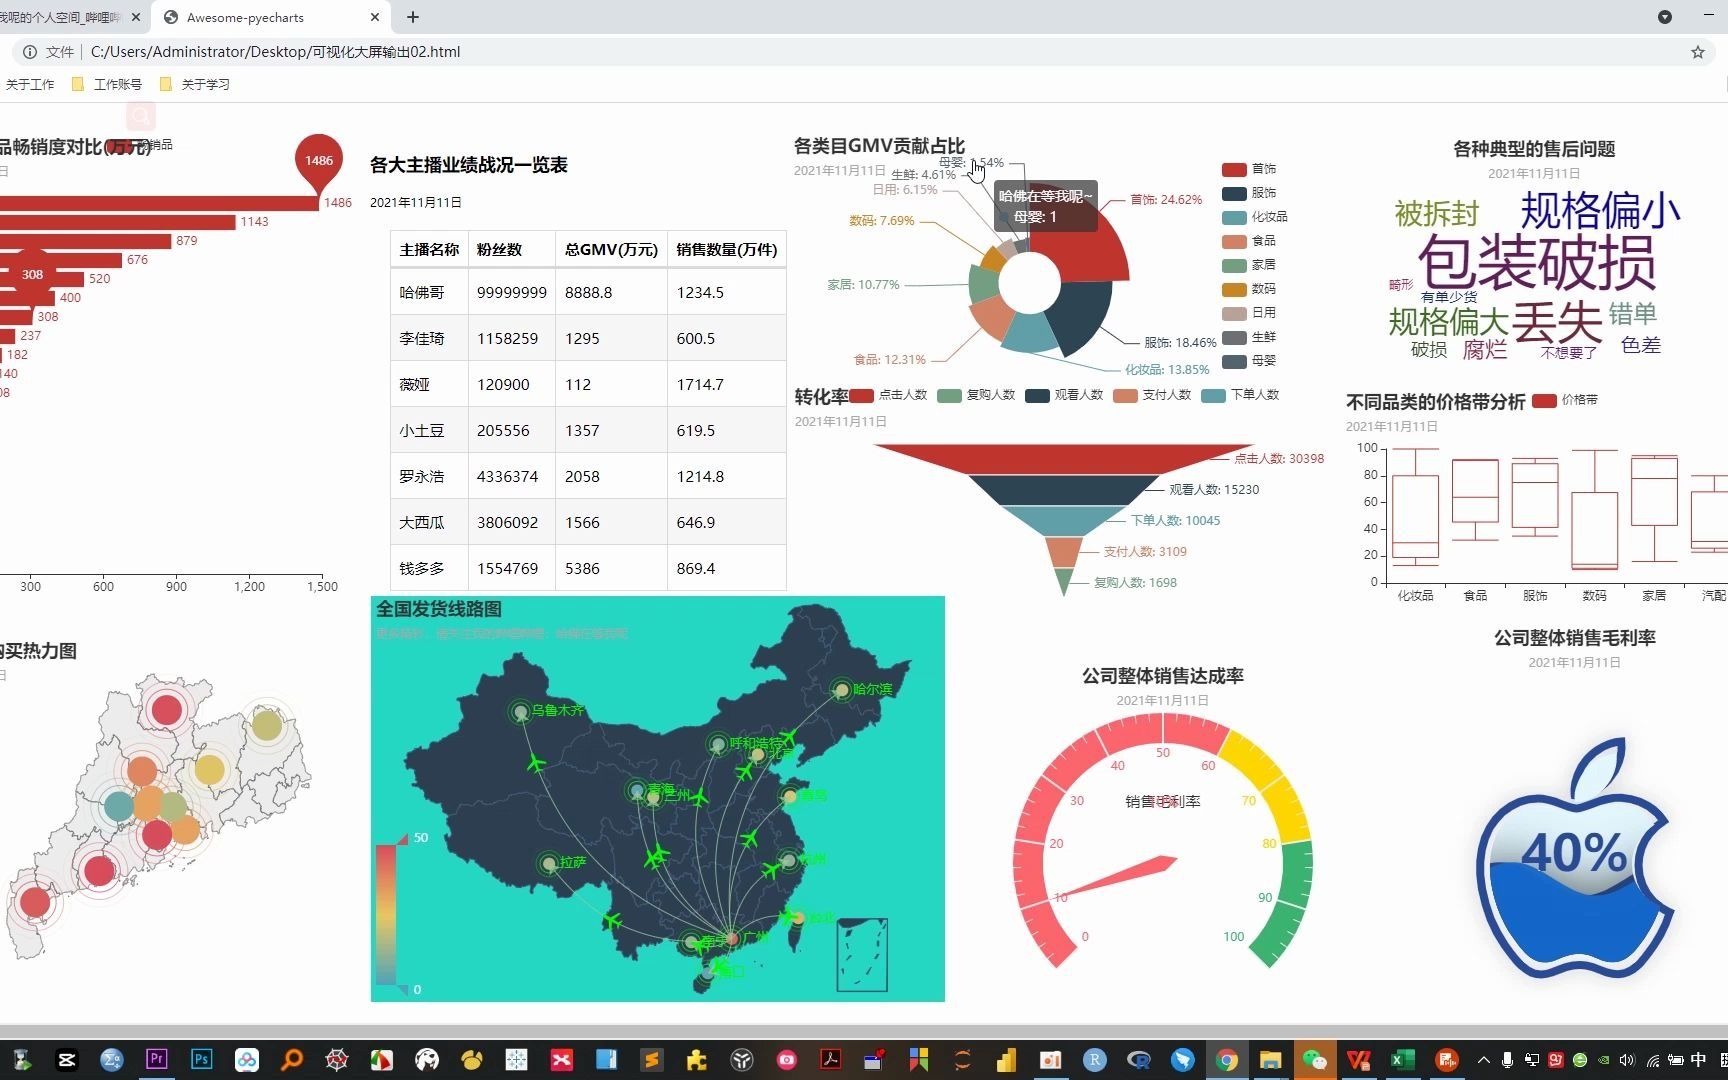
Task: Toggle 支付人数 in the funnel legend
Action: 1152,395
